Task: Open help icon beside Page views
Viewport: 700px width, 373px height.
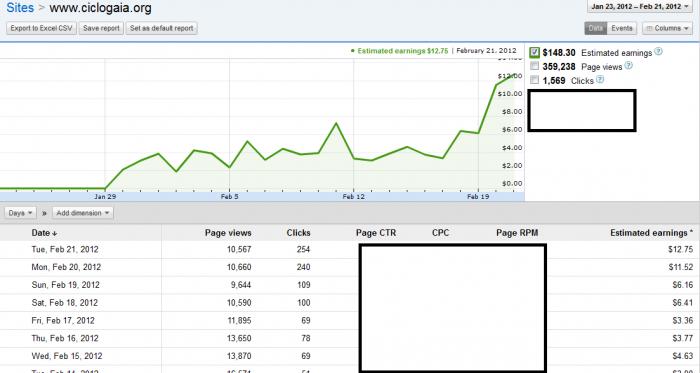Action: pyautogui.click(x=628, y=66)
